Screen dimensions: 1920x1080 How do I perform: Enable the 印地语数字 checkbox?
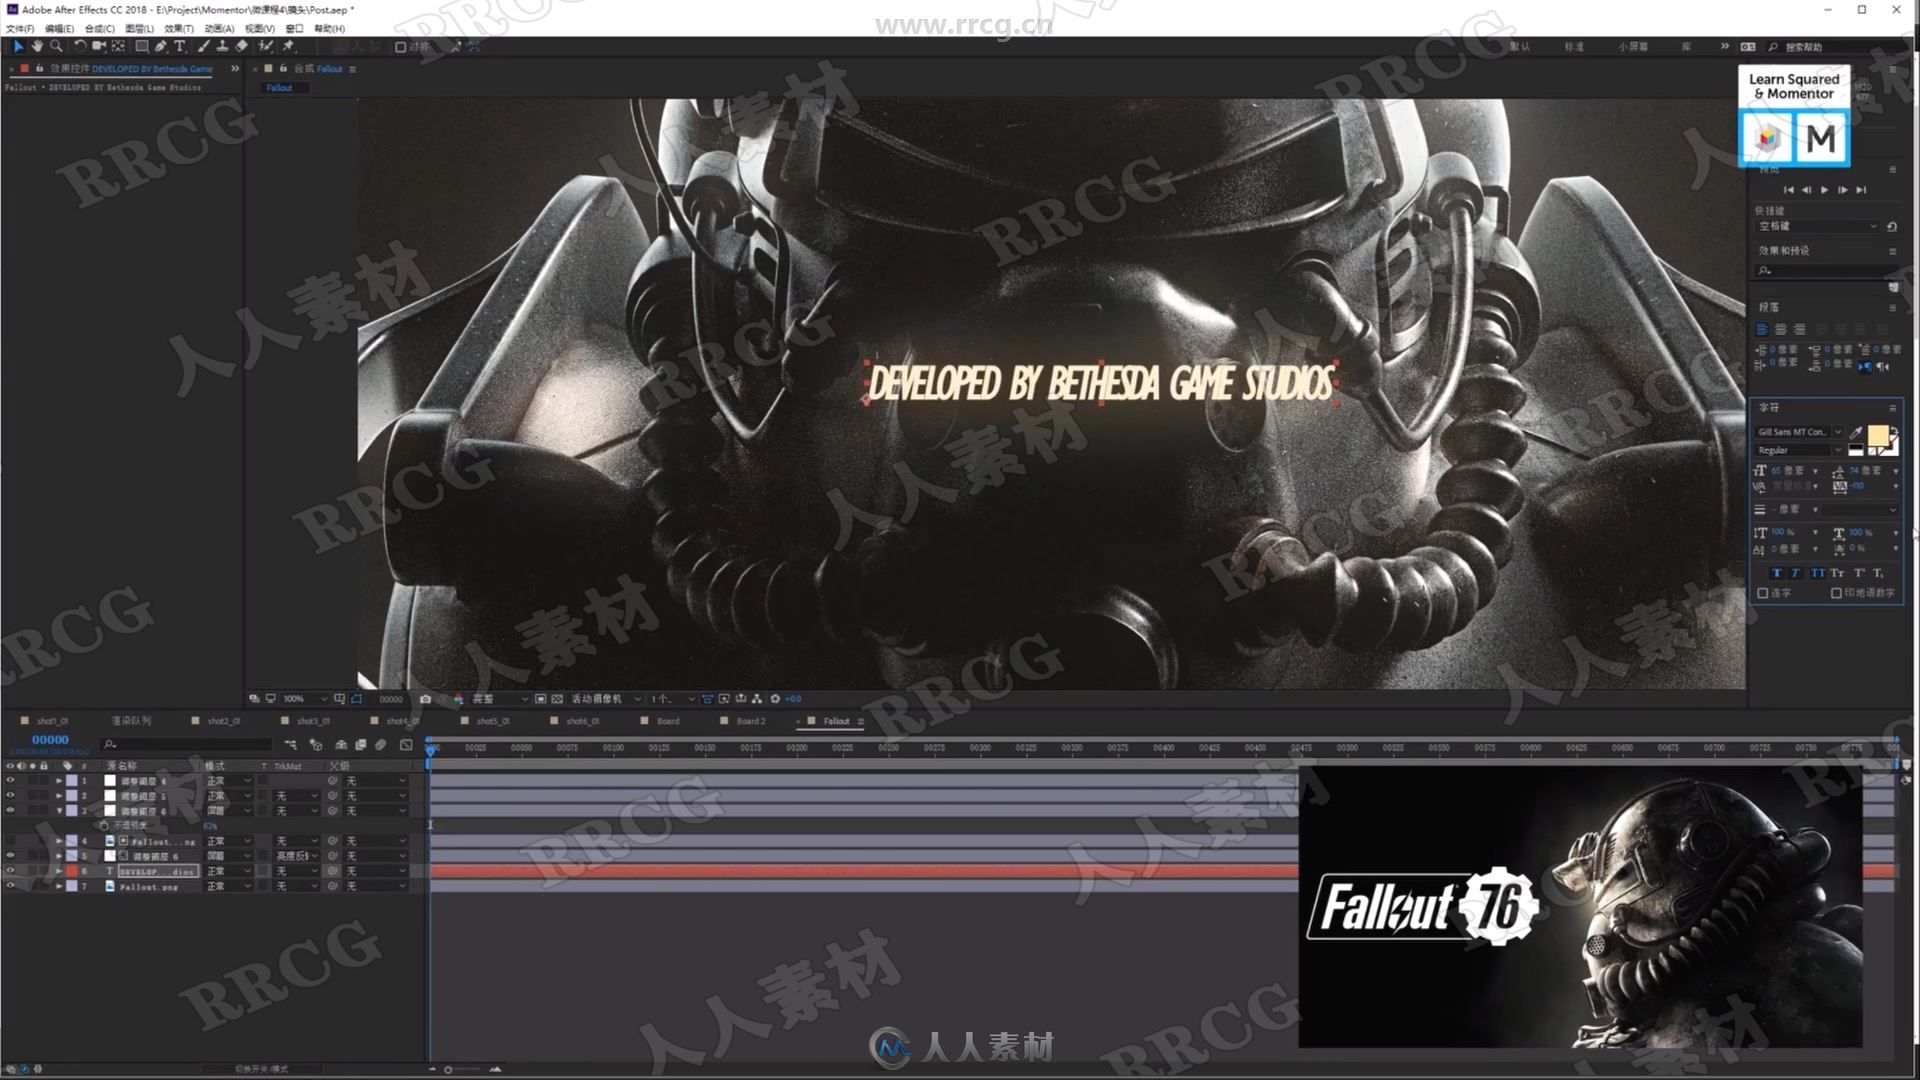coord(1836,593)
